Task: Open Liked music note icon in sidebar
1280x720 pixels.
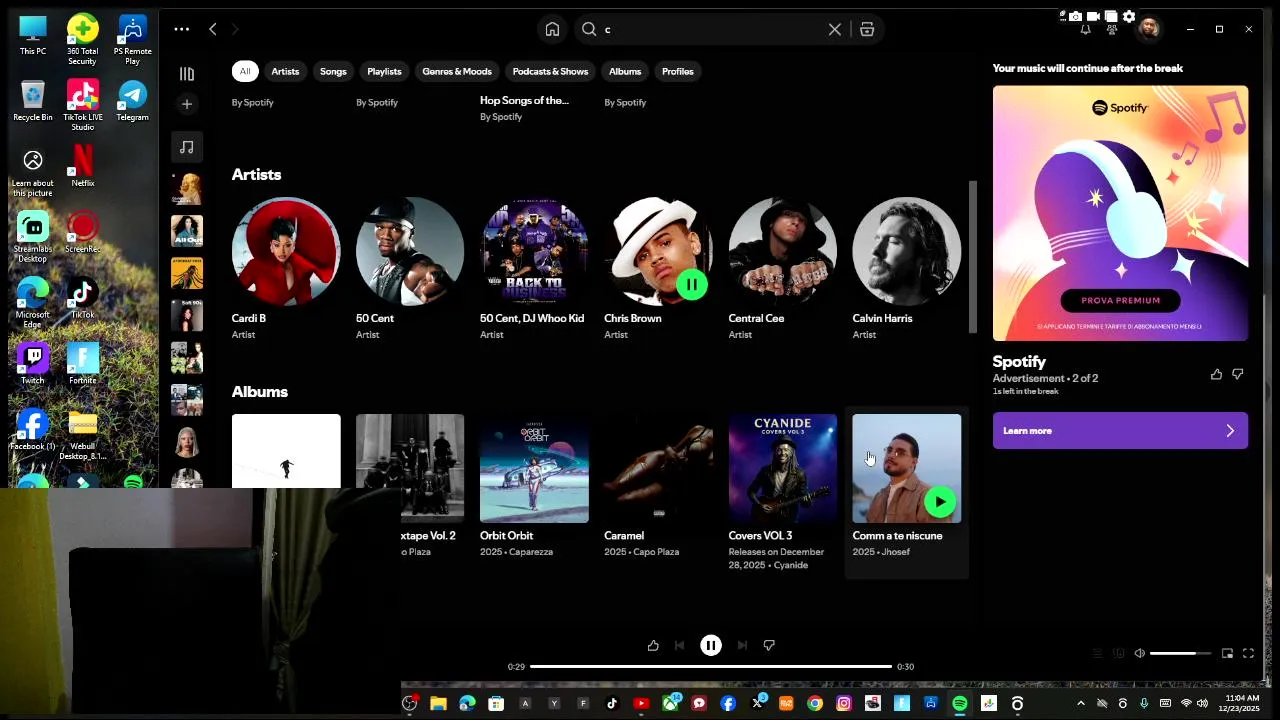Action: [187, 147]
